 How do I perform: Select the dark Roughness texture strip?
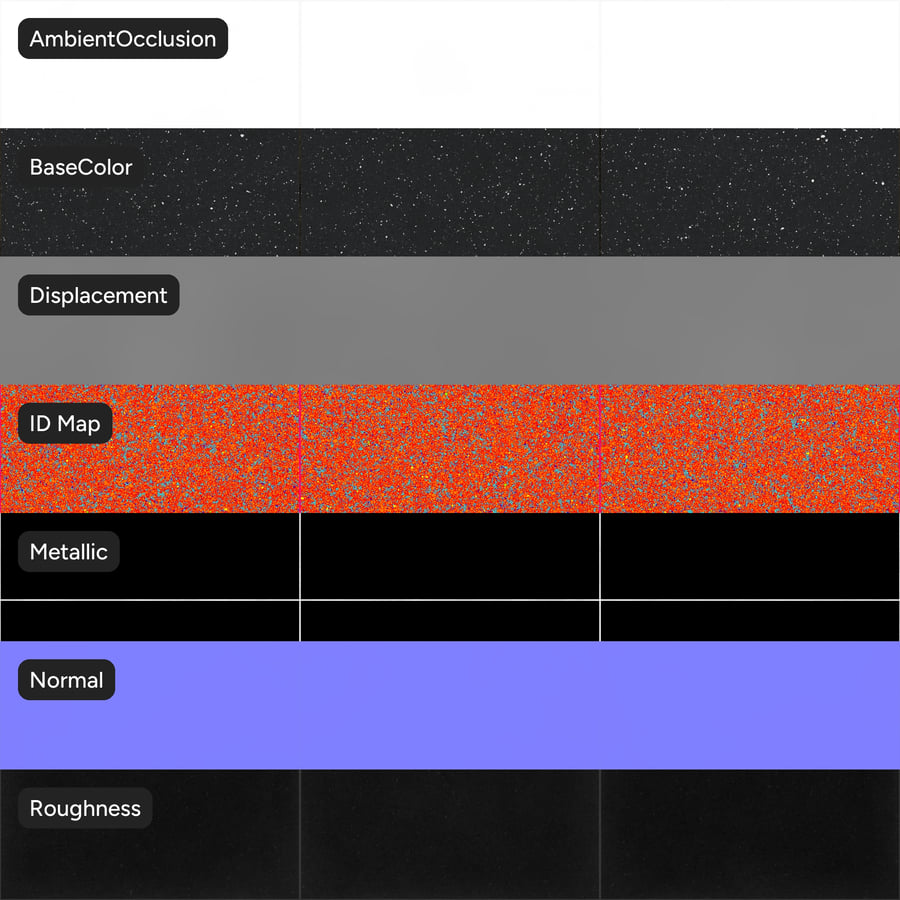tap(450, 835)
